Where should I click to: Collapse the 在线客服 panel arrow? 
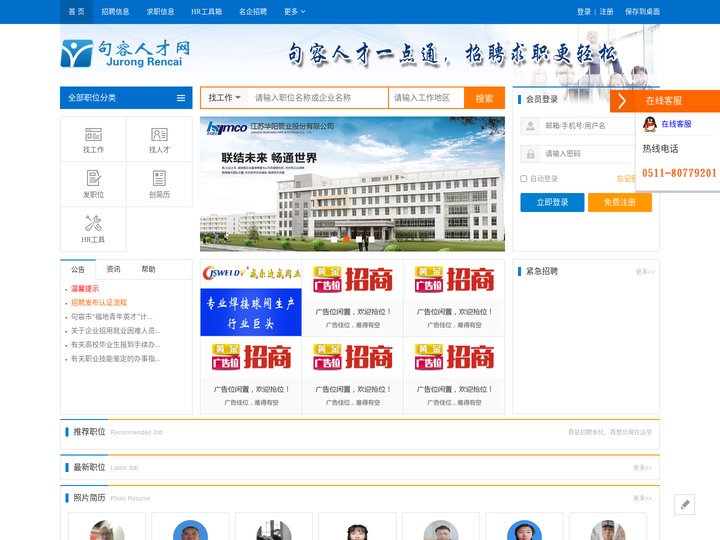coord(622,101)
